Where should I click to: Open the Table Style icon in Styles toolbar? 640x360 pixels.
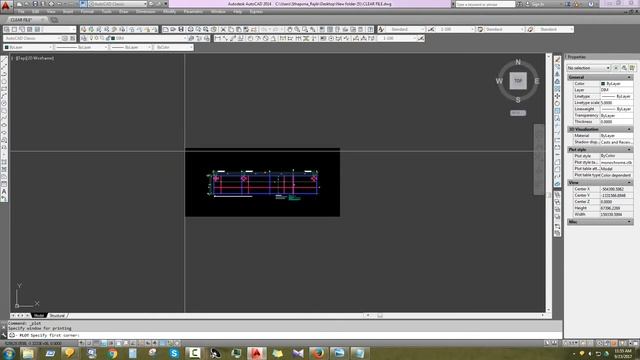coord(480,29)
